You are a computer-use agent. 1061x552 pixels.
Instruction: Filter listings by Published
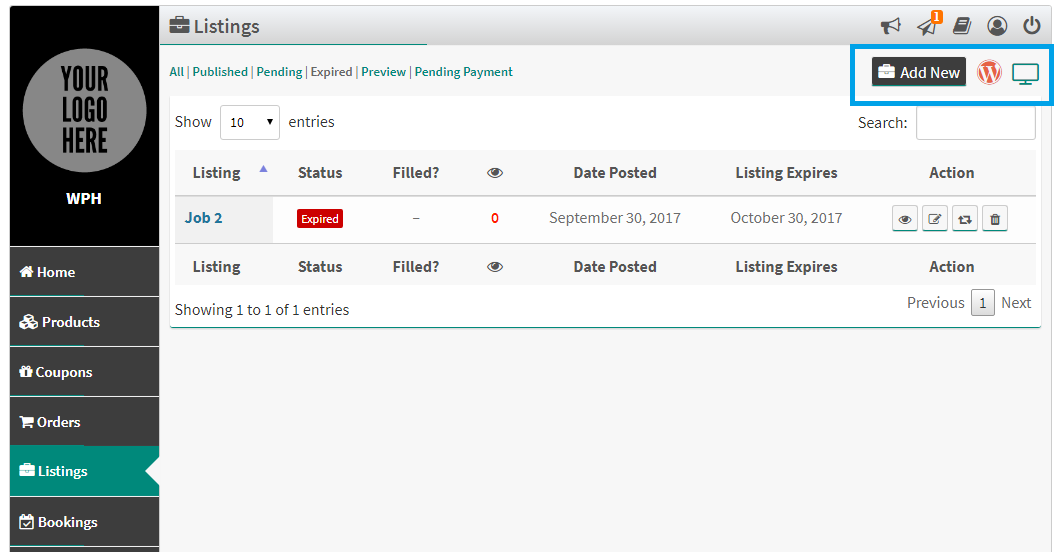pos(220,72)
